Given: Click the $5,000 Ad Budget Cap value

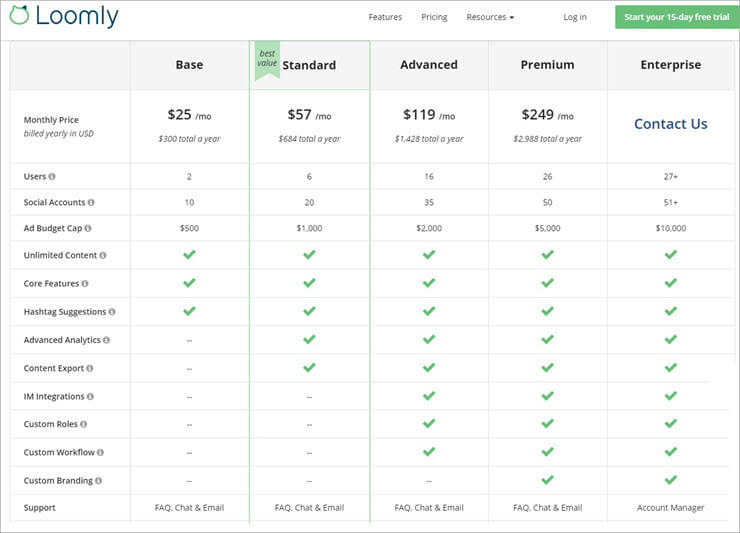Looking at the screenshot, I should pyautogui.click(x=547, y=228).
